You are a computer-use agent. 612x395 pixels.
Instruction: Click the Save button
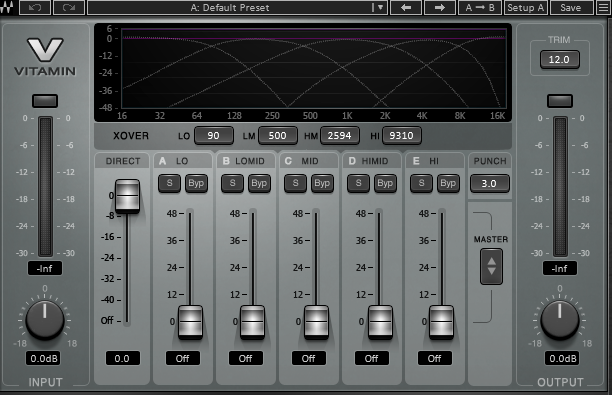[x=571, y=7]
